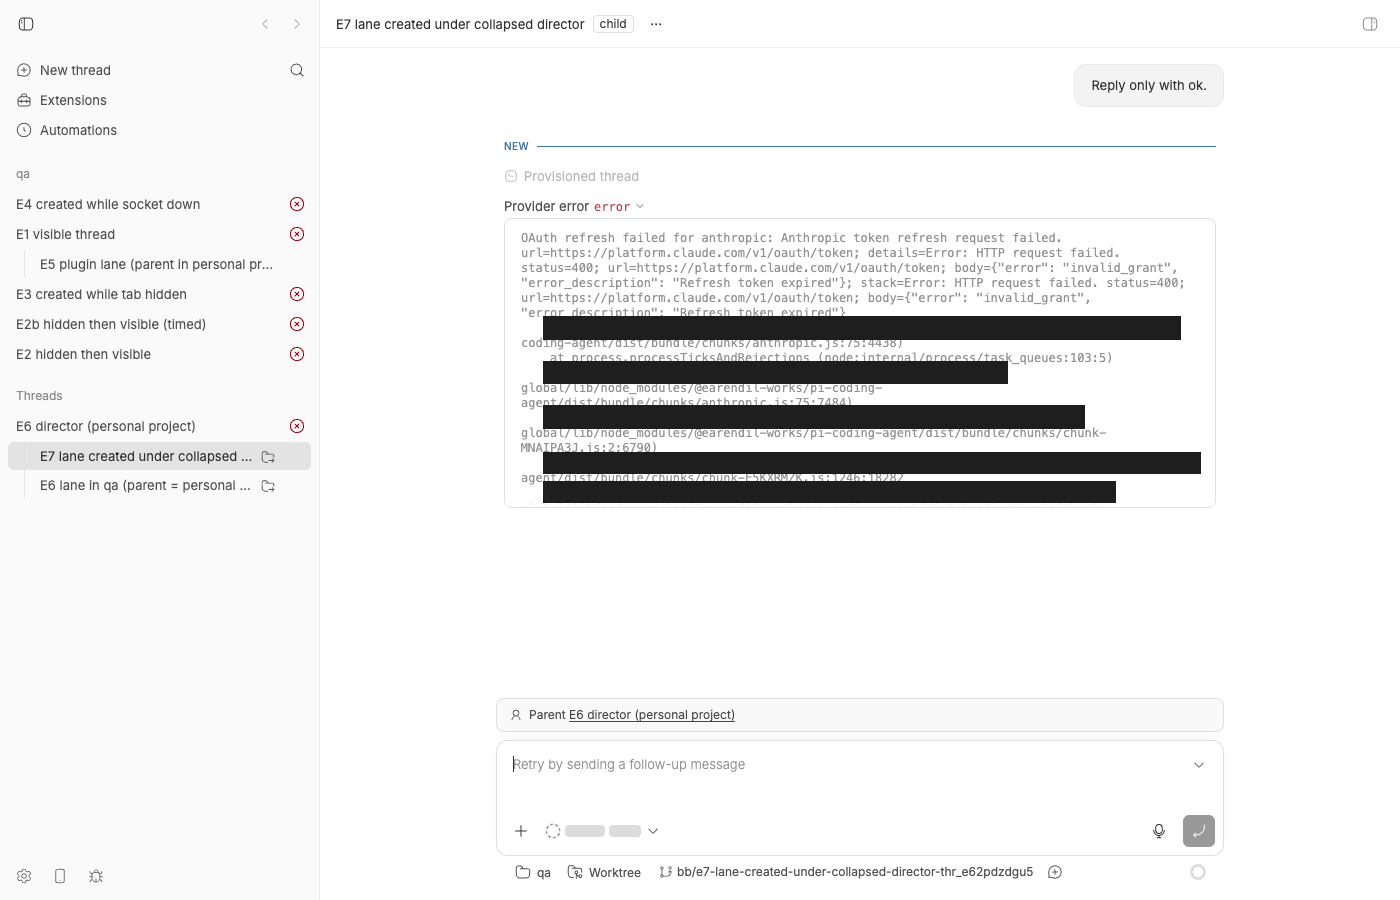Click worktree icon on E7 lane row
This screenshot has width=1400, height=900.
pyautogui.click(x=268, y=457)
